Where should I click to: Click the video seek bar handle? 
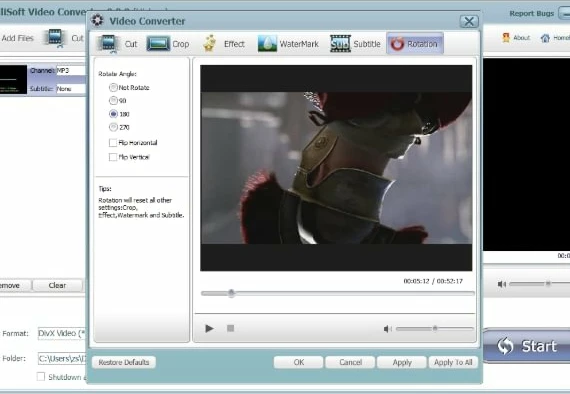coord(231,293)
